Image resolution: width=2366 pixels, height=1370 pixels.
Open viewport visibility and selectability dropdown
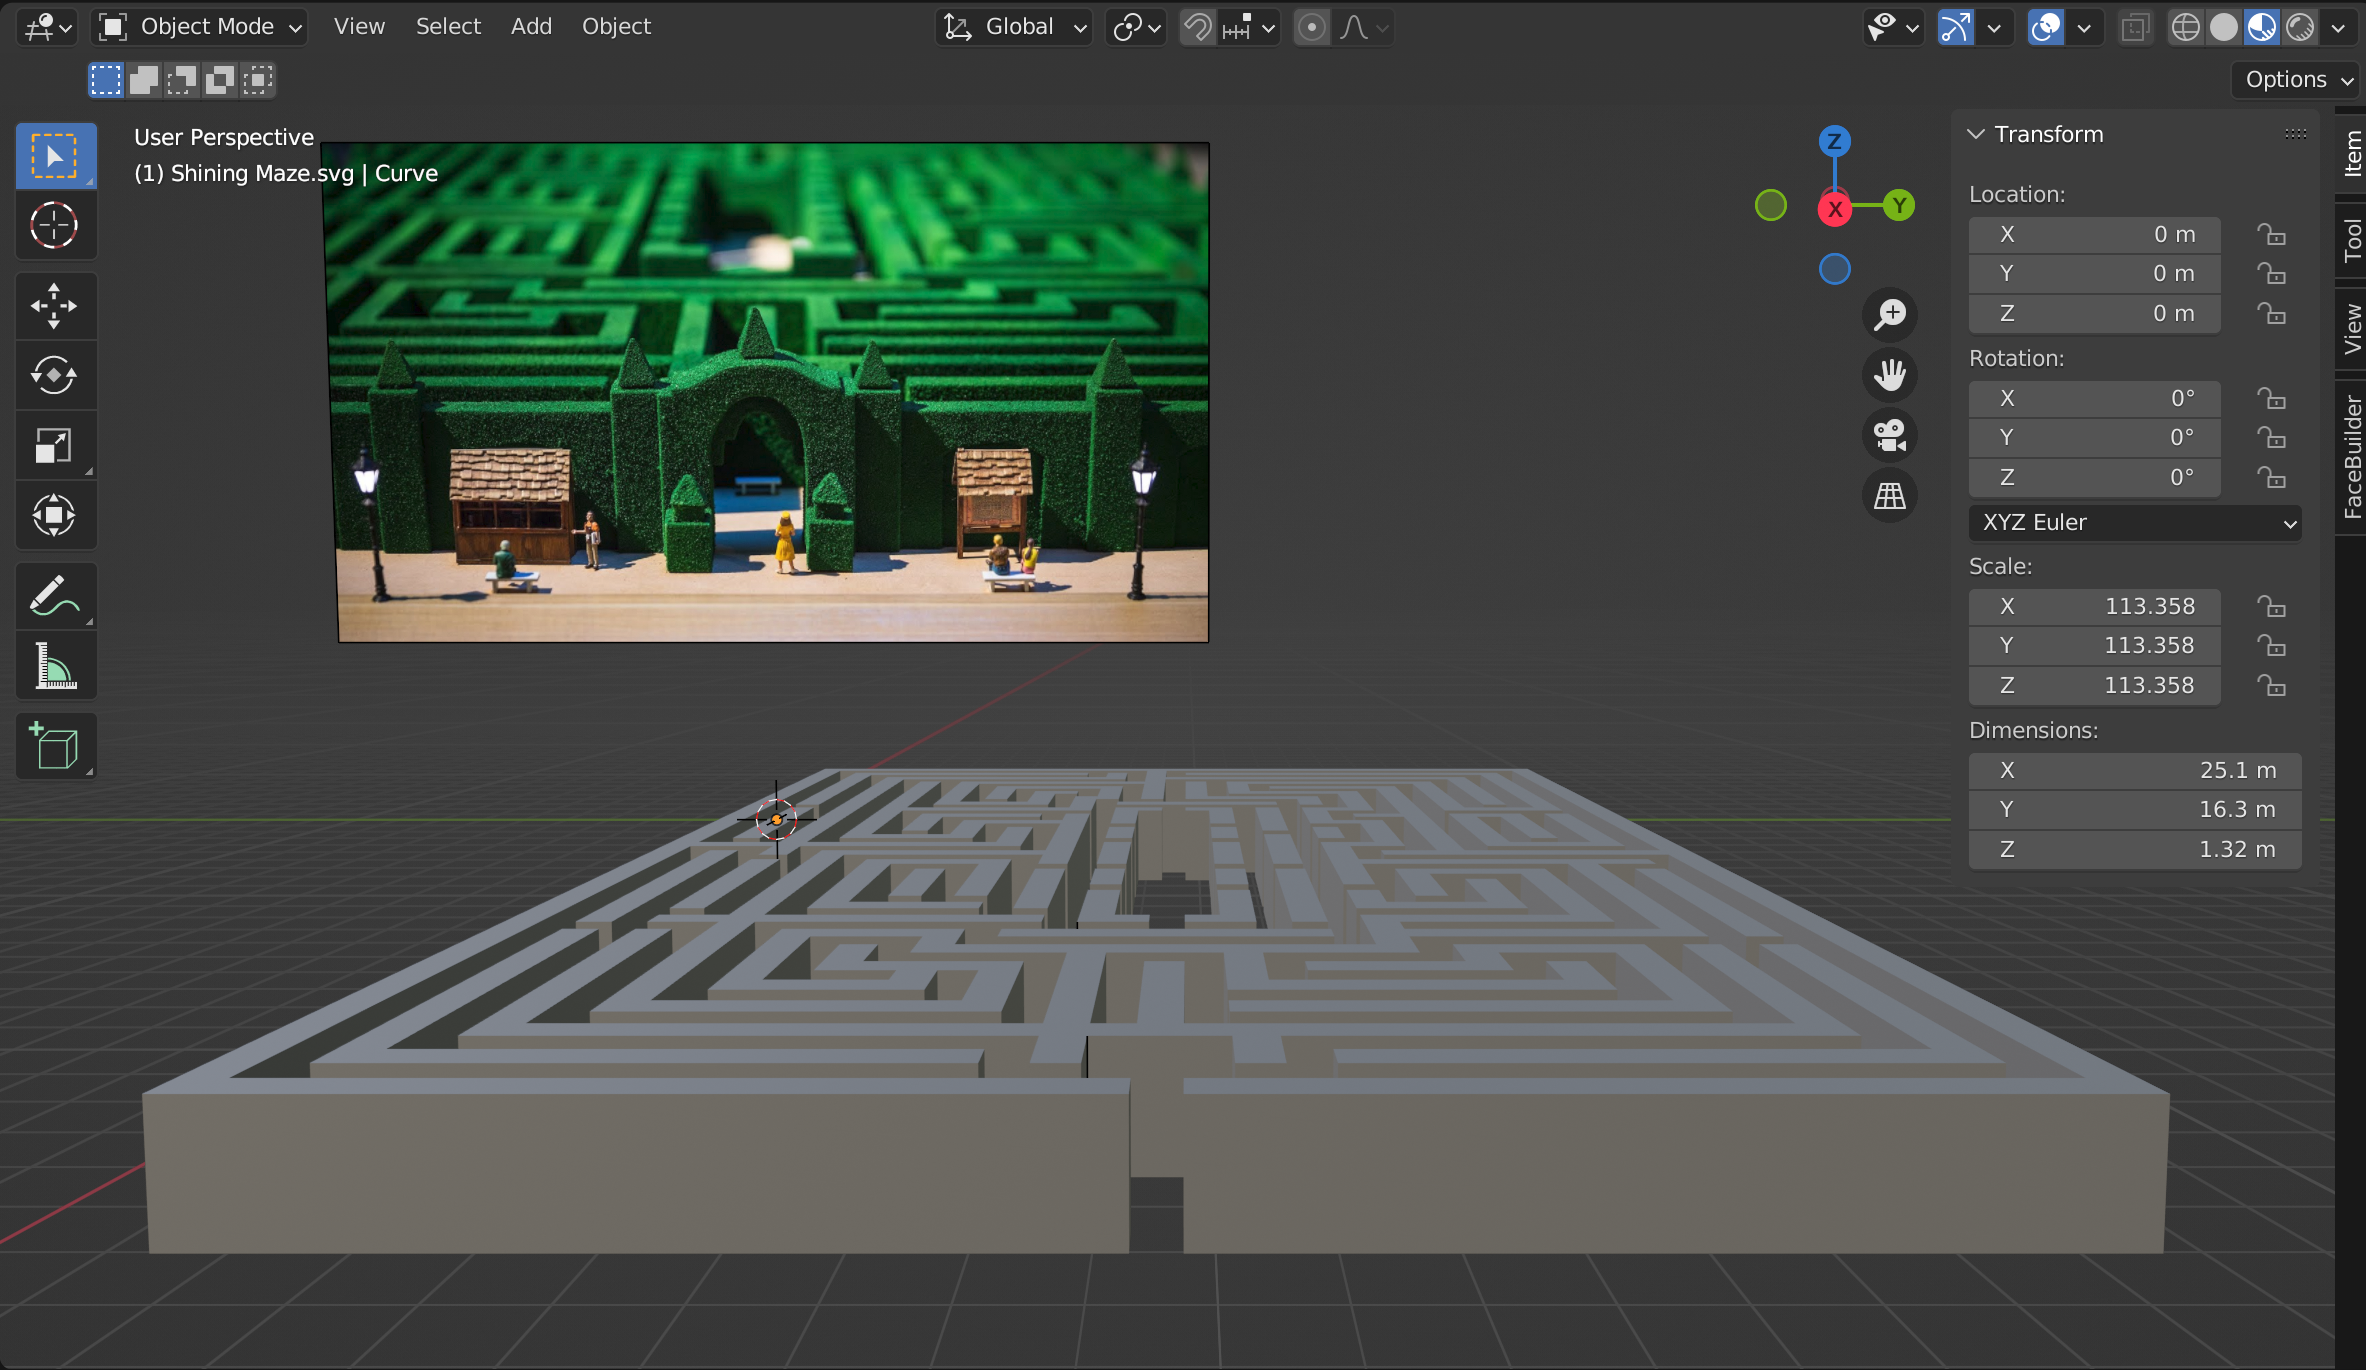pyautogui.click(x=1894, y=27)
